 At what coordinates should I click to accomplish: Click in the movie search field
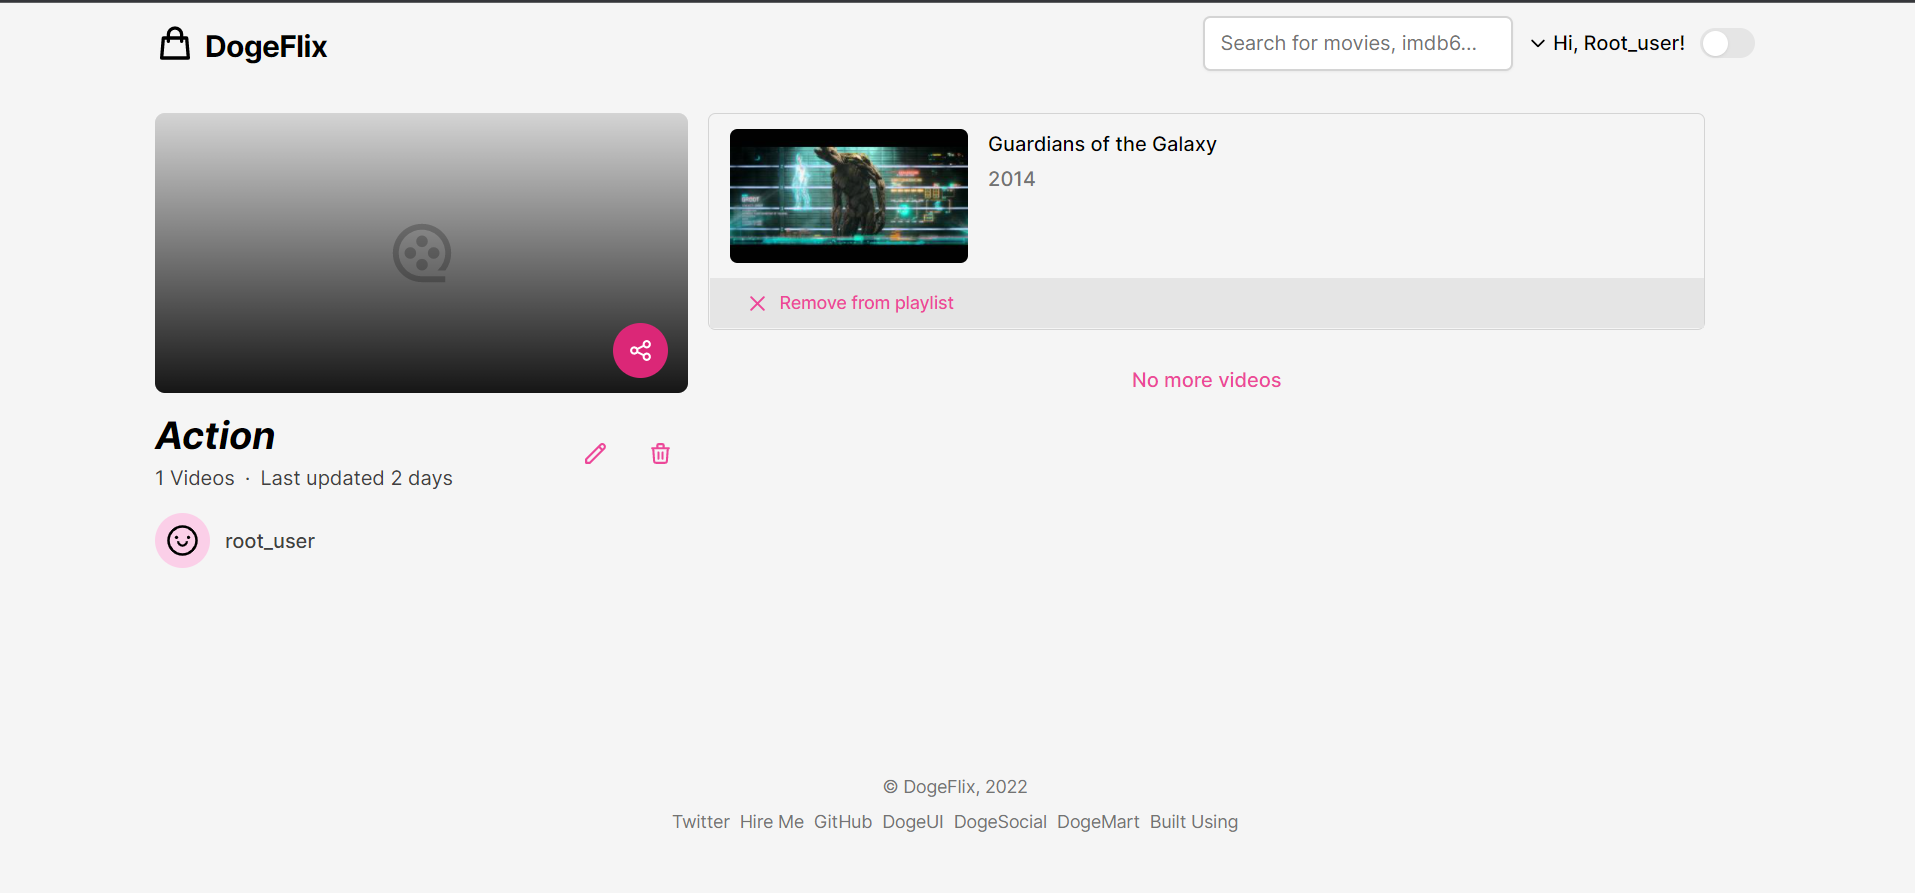click(x=1356, y=44)
